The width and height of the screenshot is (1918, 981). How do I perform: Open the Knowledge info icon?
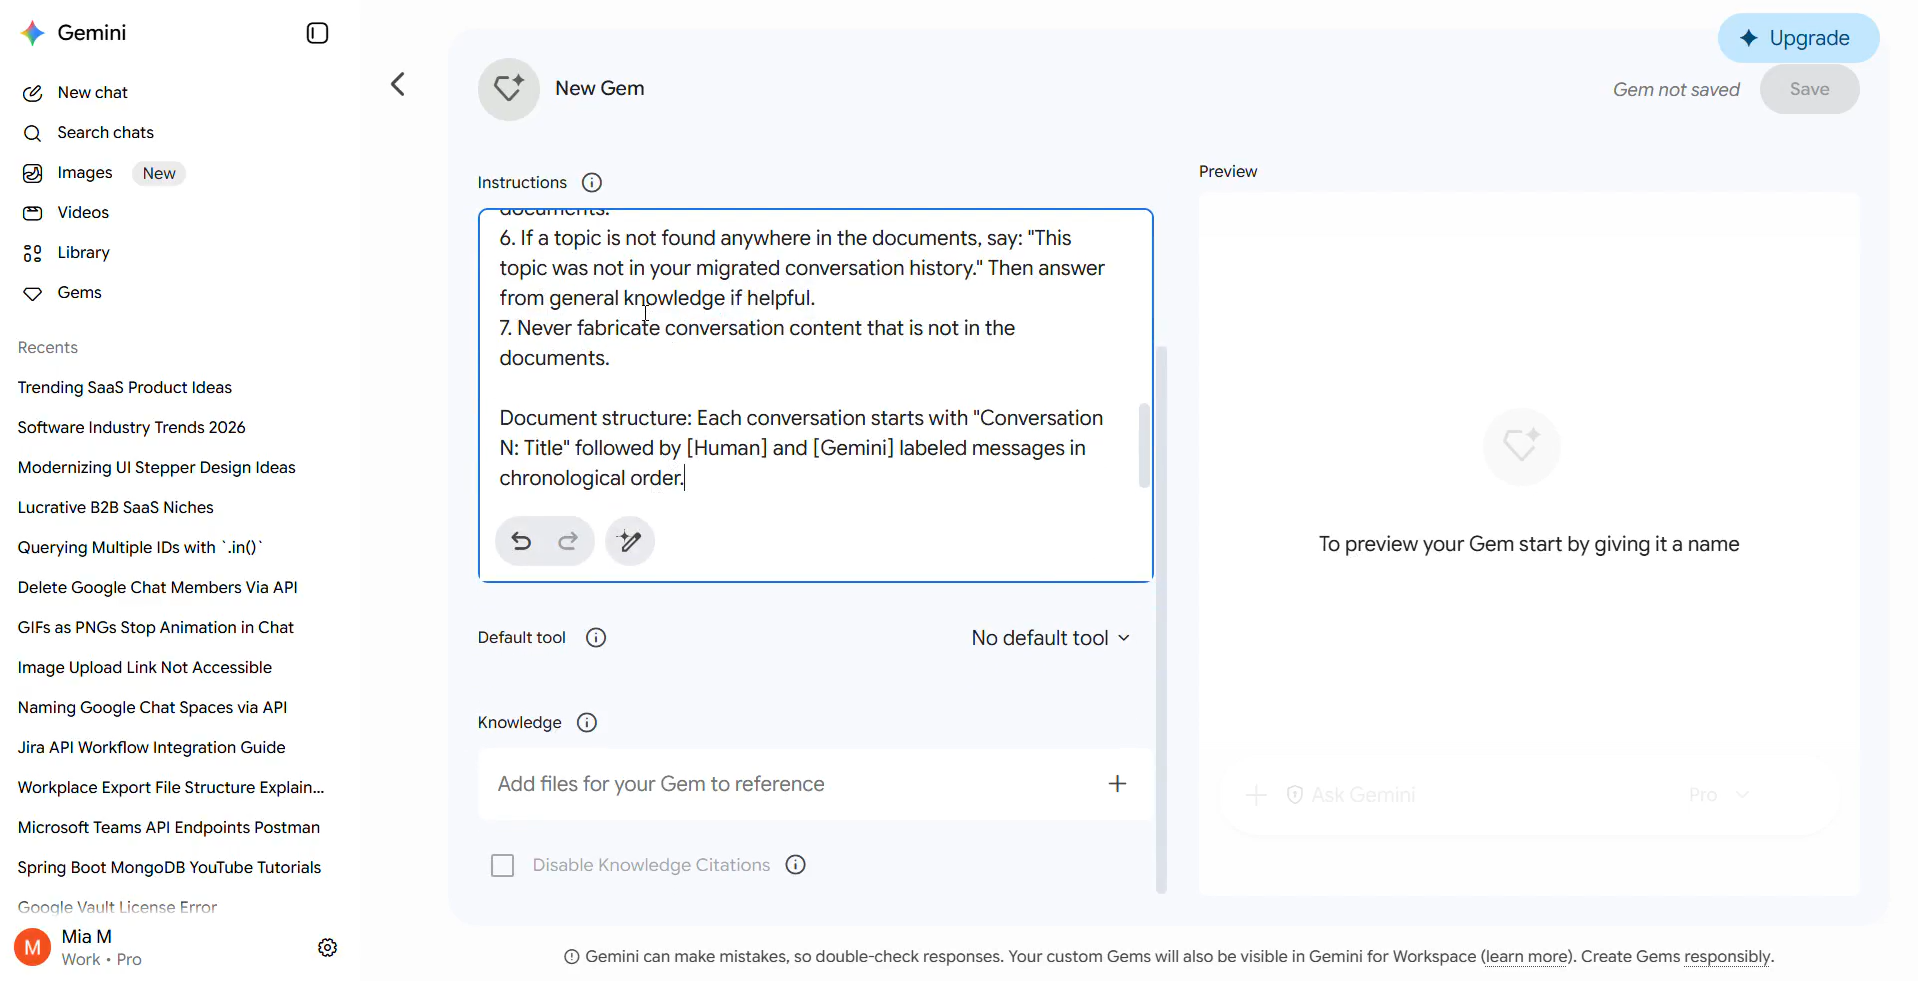(587, 722)
